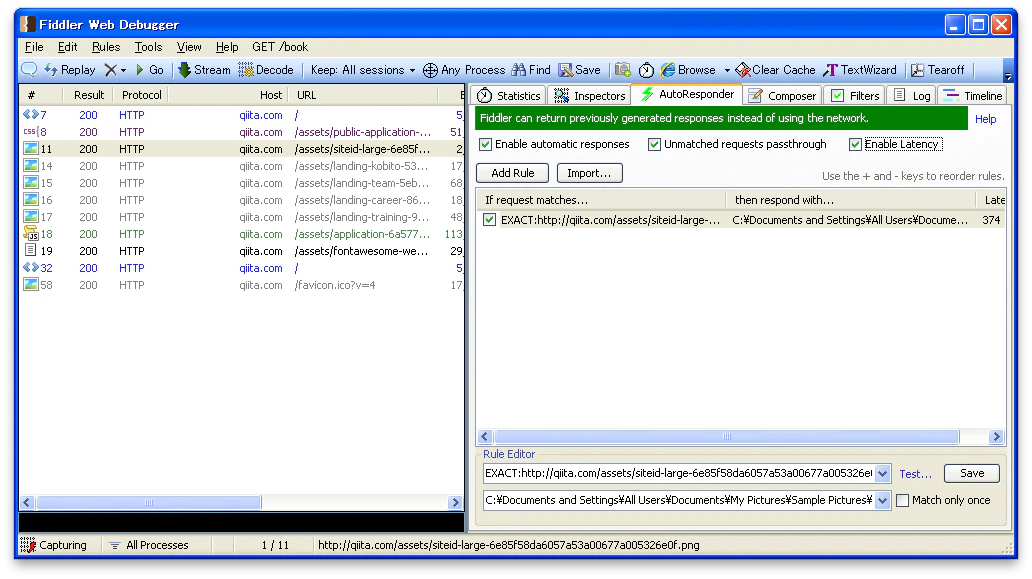Image resolution: width=1032 pixels, height=579 pixels.
Task: Open Find sessions tool
Action: pos(531,70)
